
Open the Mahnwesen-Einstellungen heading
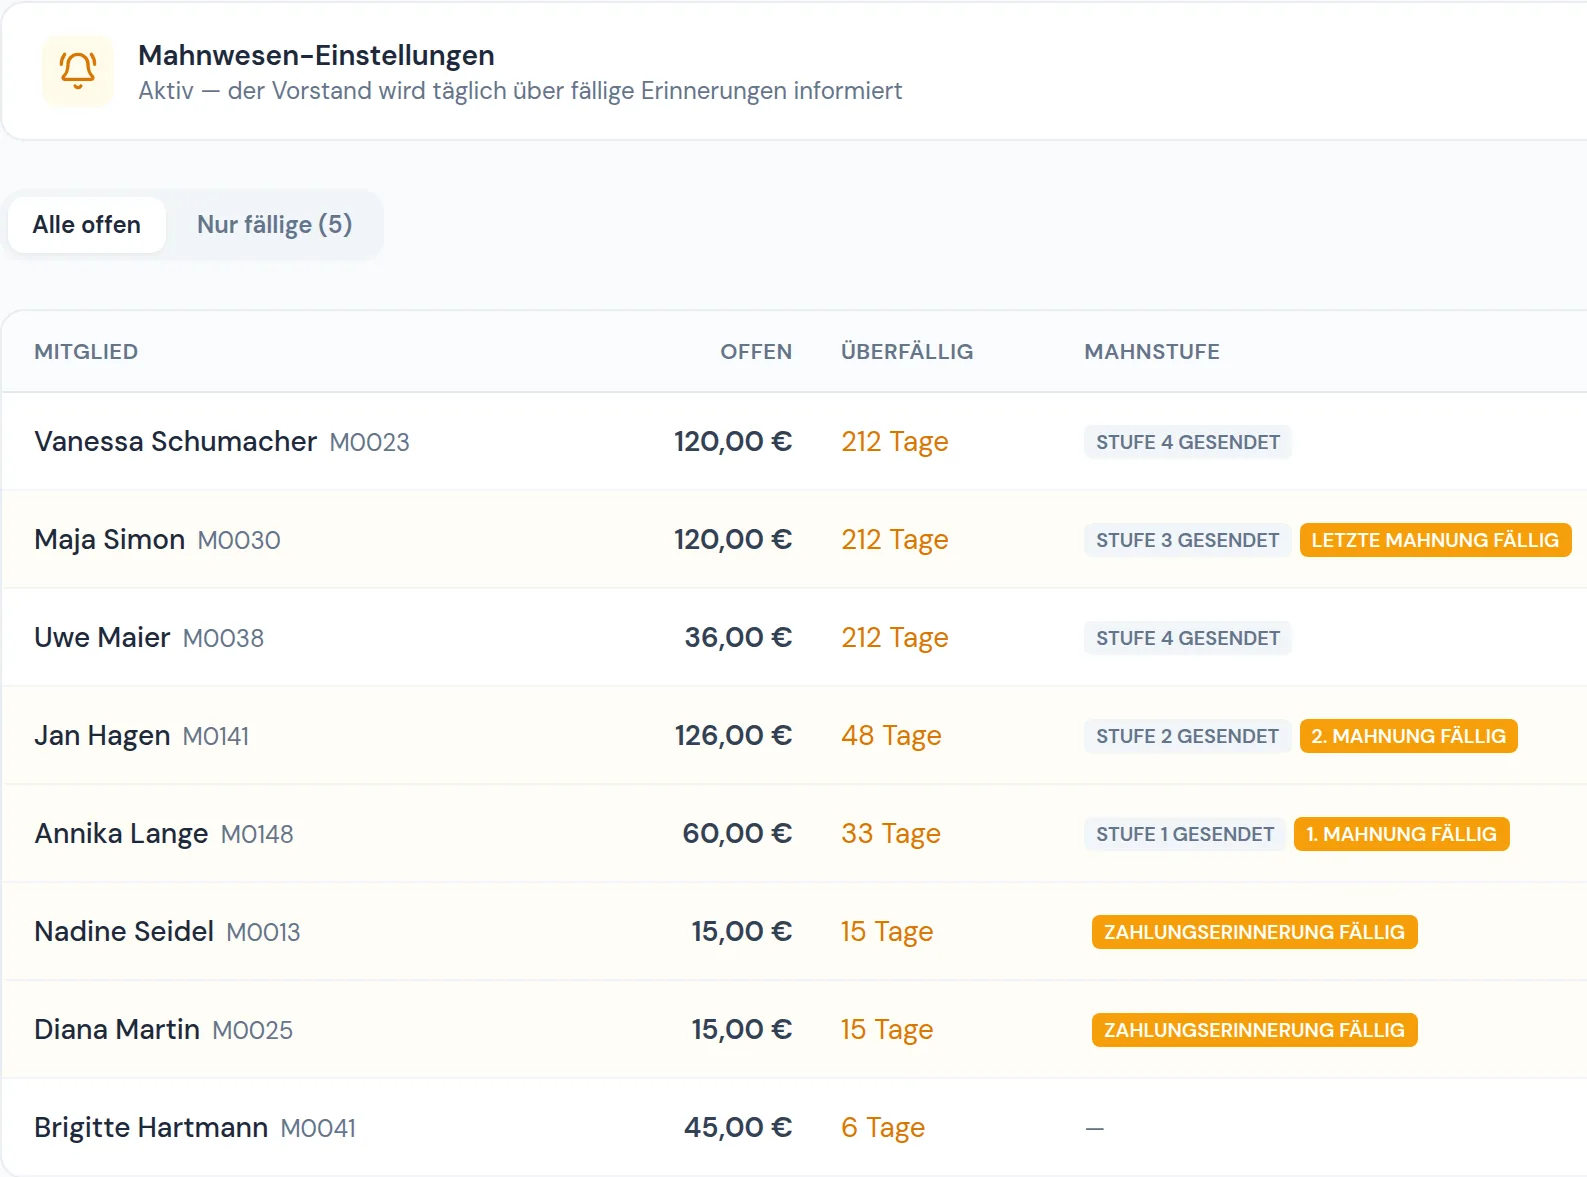(x=316, y=55)
